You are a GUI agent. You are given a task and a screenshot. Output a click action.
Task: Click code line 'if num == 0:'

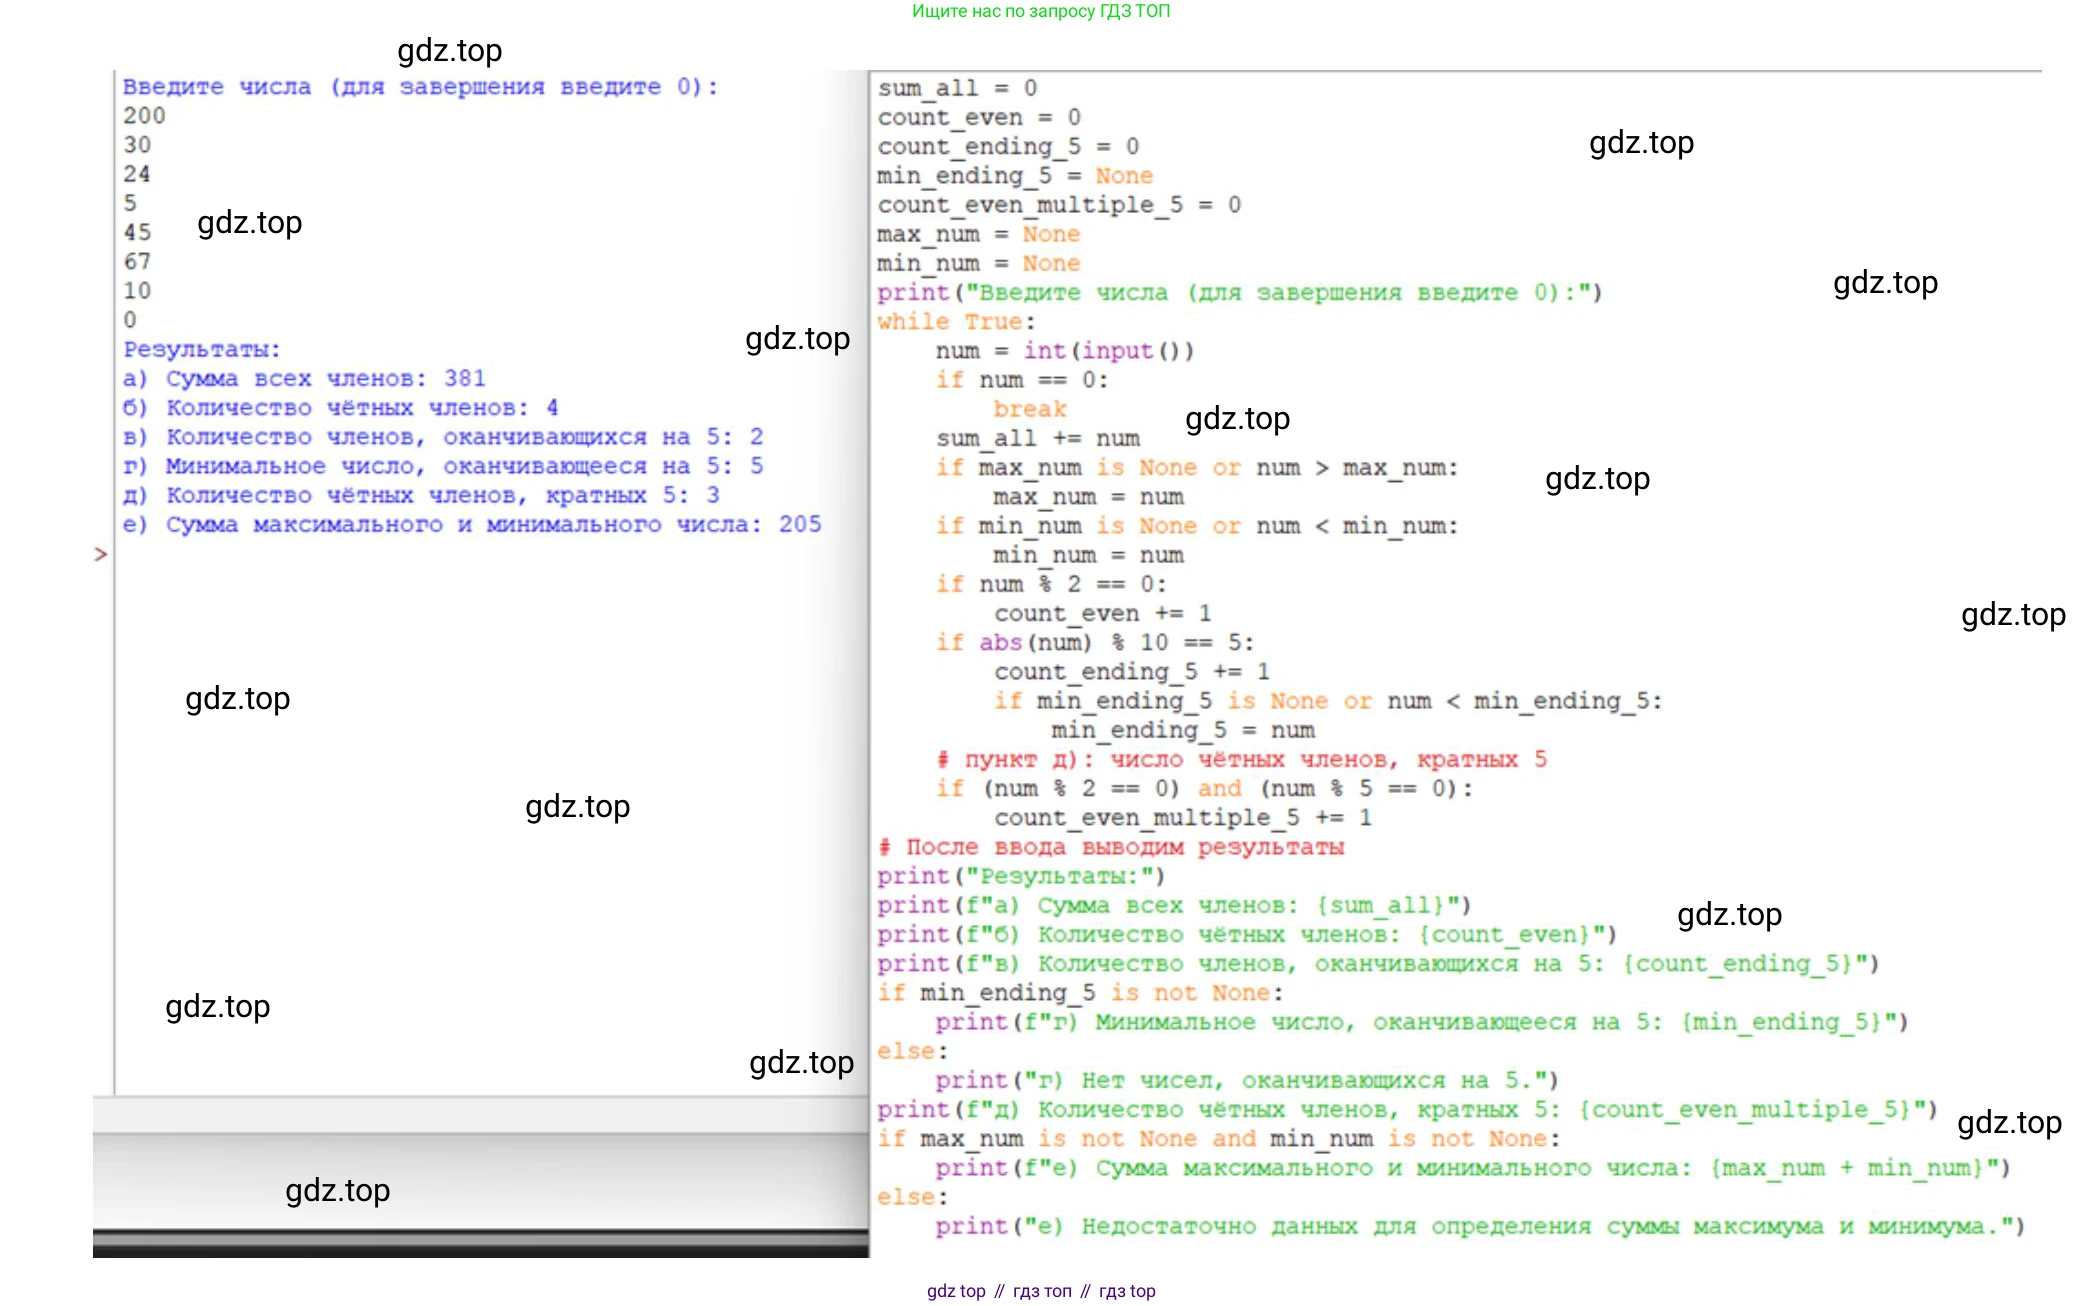coord(1022,380)
